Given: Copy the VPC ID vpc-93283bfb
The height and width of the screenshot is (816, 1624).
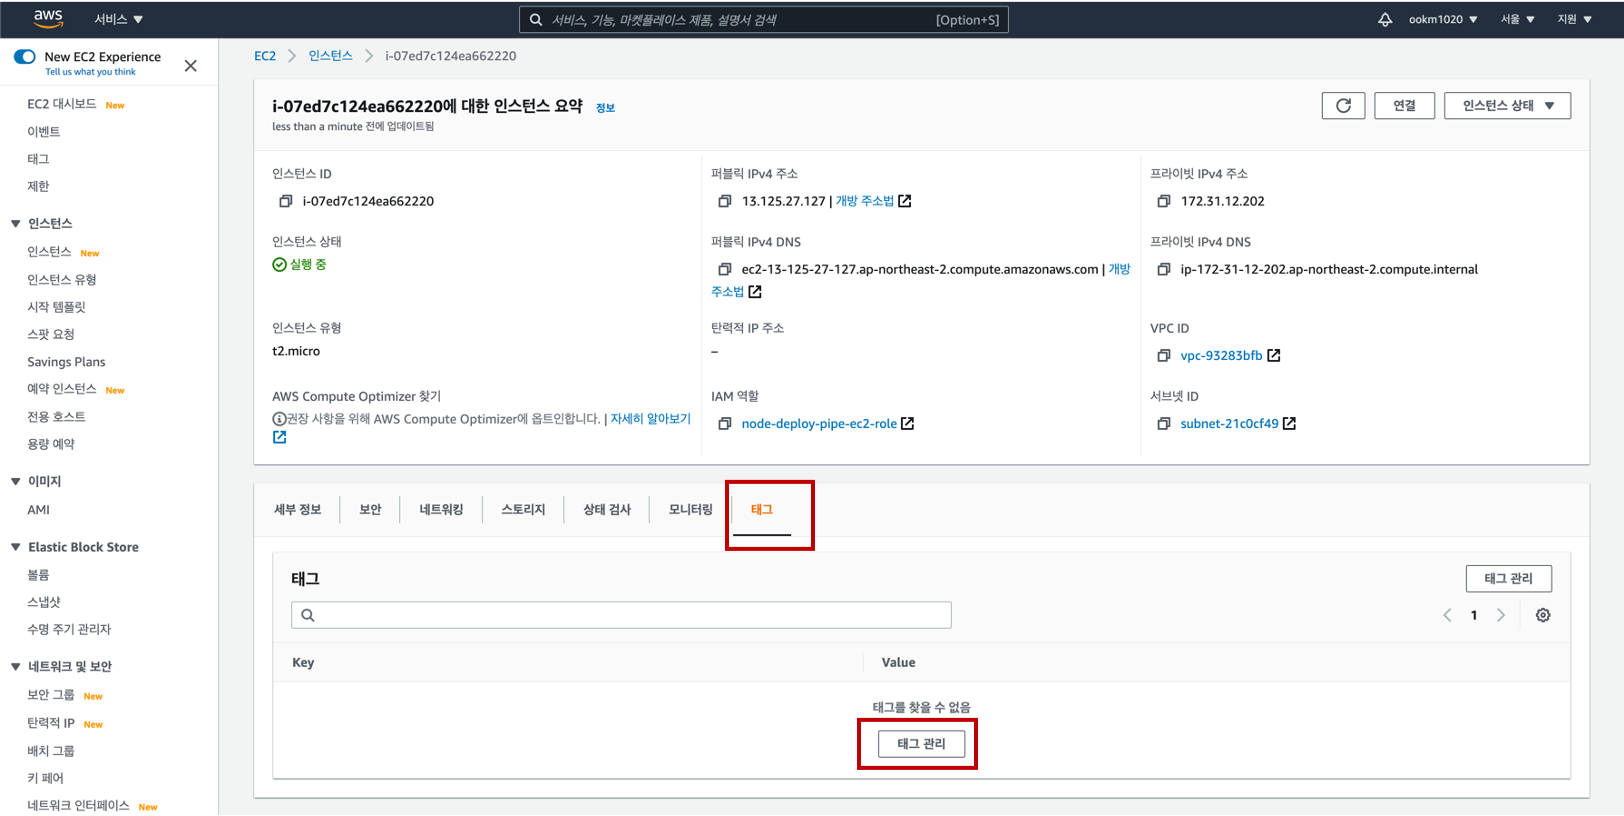Looking at the screenshot, I should tap(1164, 355).
